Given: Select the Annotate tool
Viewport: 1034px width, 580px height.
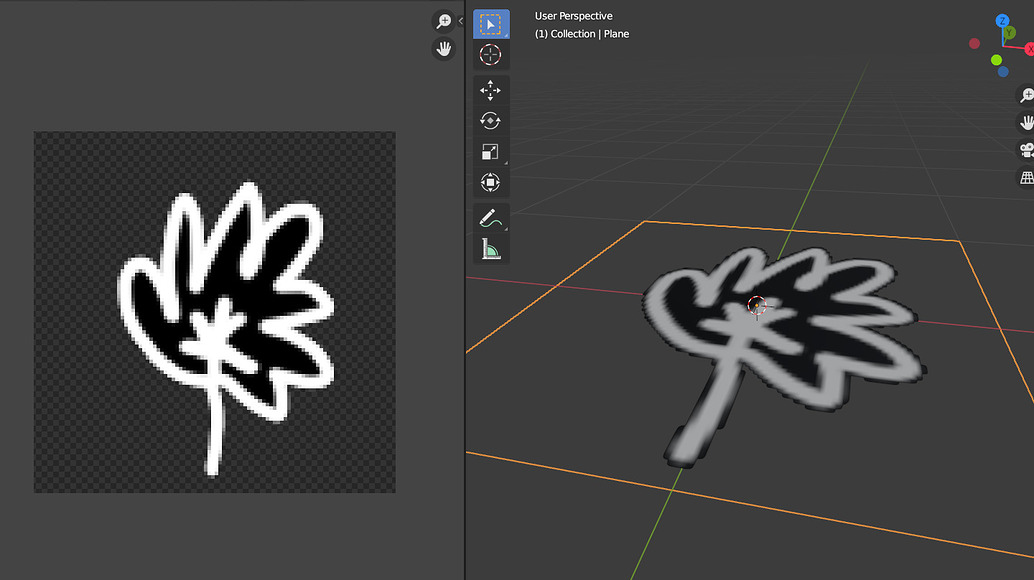Looking at the screenshot, I should (x=490, y=217).
